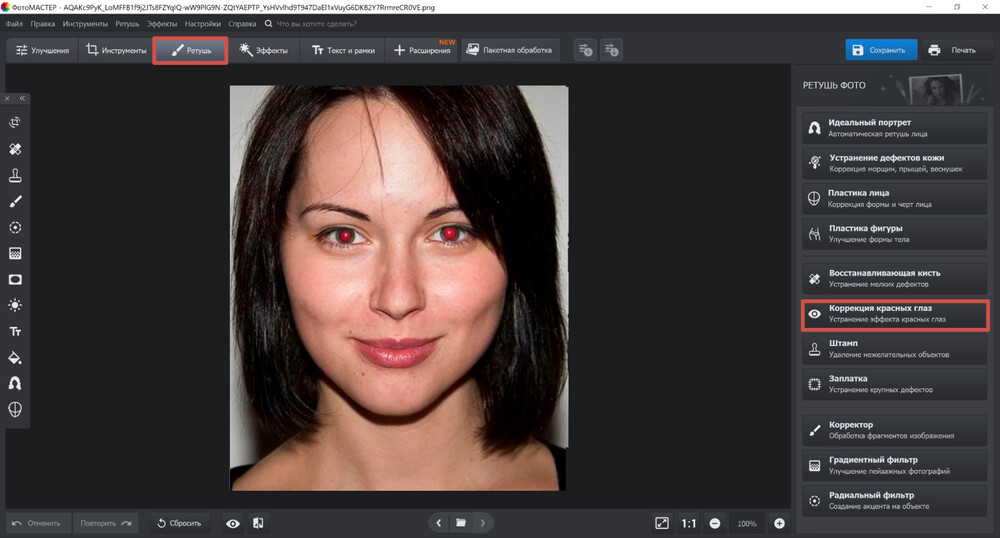Select the healing brush icon in left toolbar
The width and height of the screenshot is (1000, 538).
tap(16, 149)
